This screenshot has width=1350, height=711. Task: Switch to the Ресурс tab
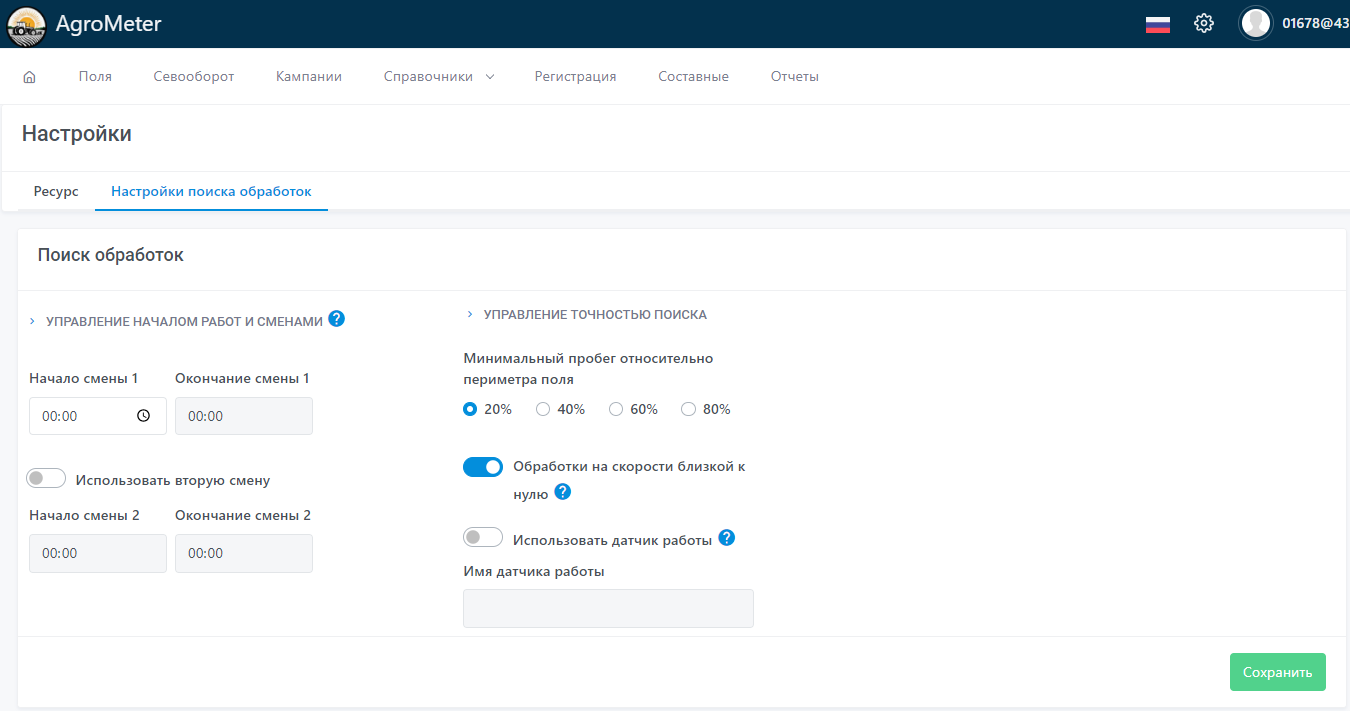[56, 191]
